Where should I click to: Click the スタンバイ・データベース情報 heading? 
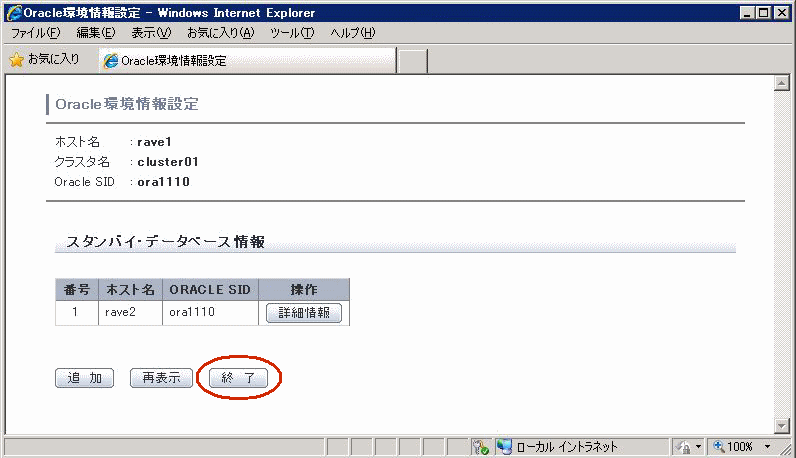click(x=165, y=242)
